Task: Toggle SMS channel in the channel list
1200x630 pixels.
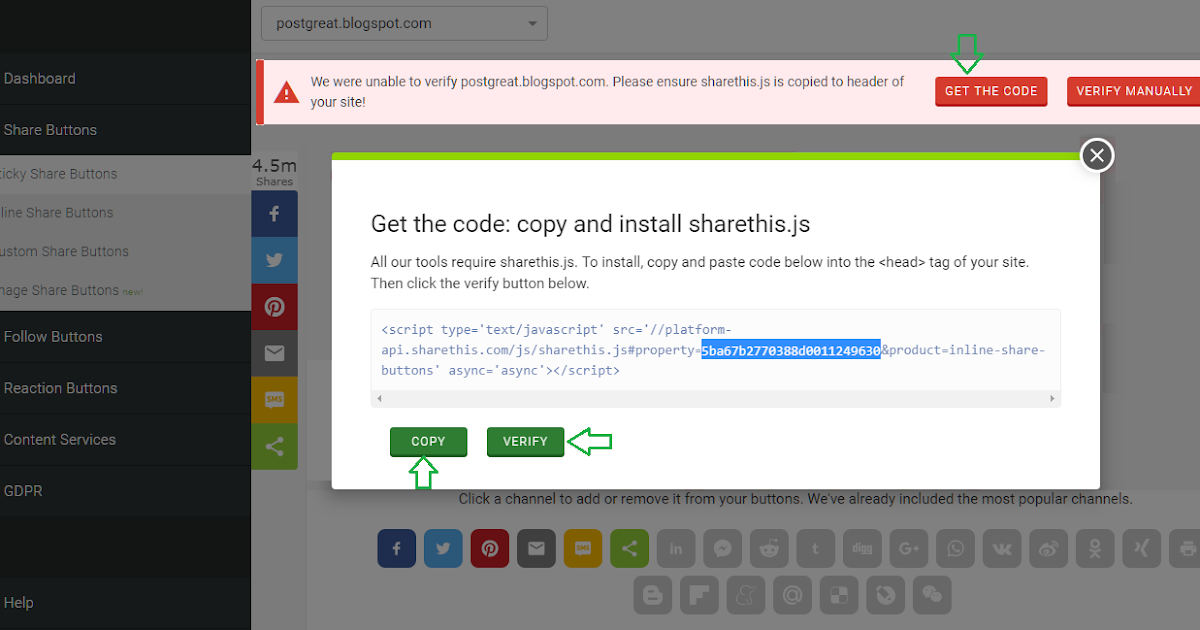Action: tap(583, 549)
